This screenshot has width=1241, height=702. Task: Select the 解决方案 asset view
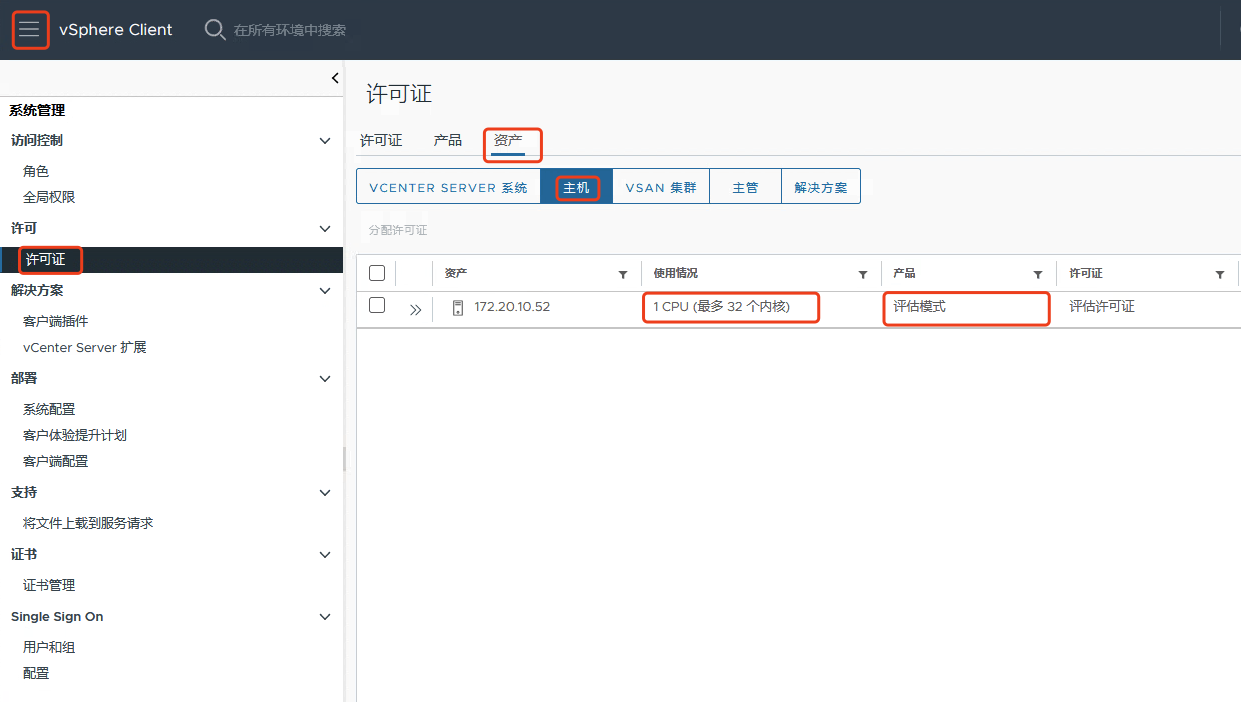coord(821,187)
